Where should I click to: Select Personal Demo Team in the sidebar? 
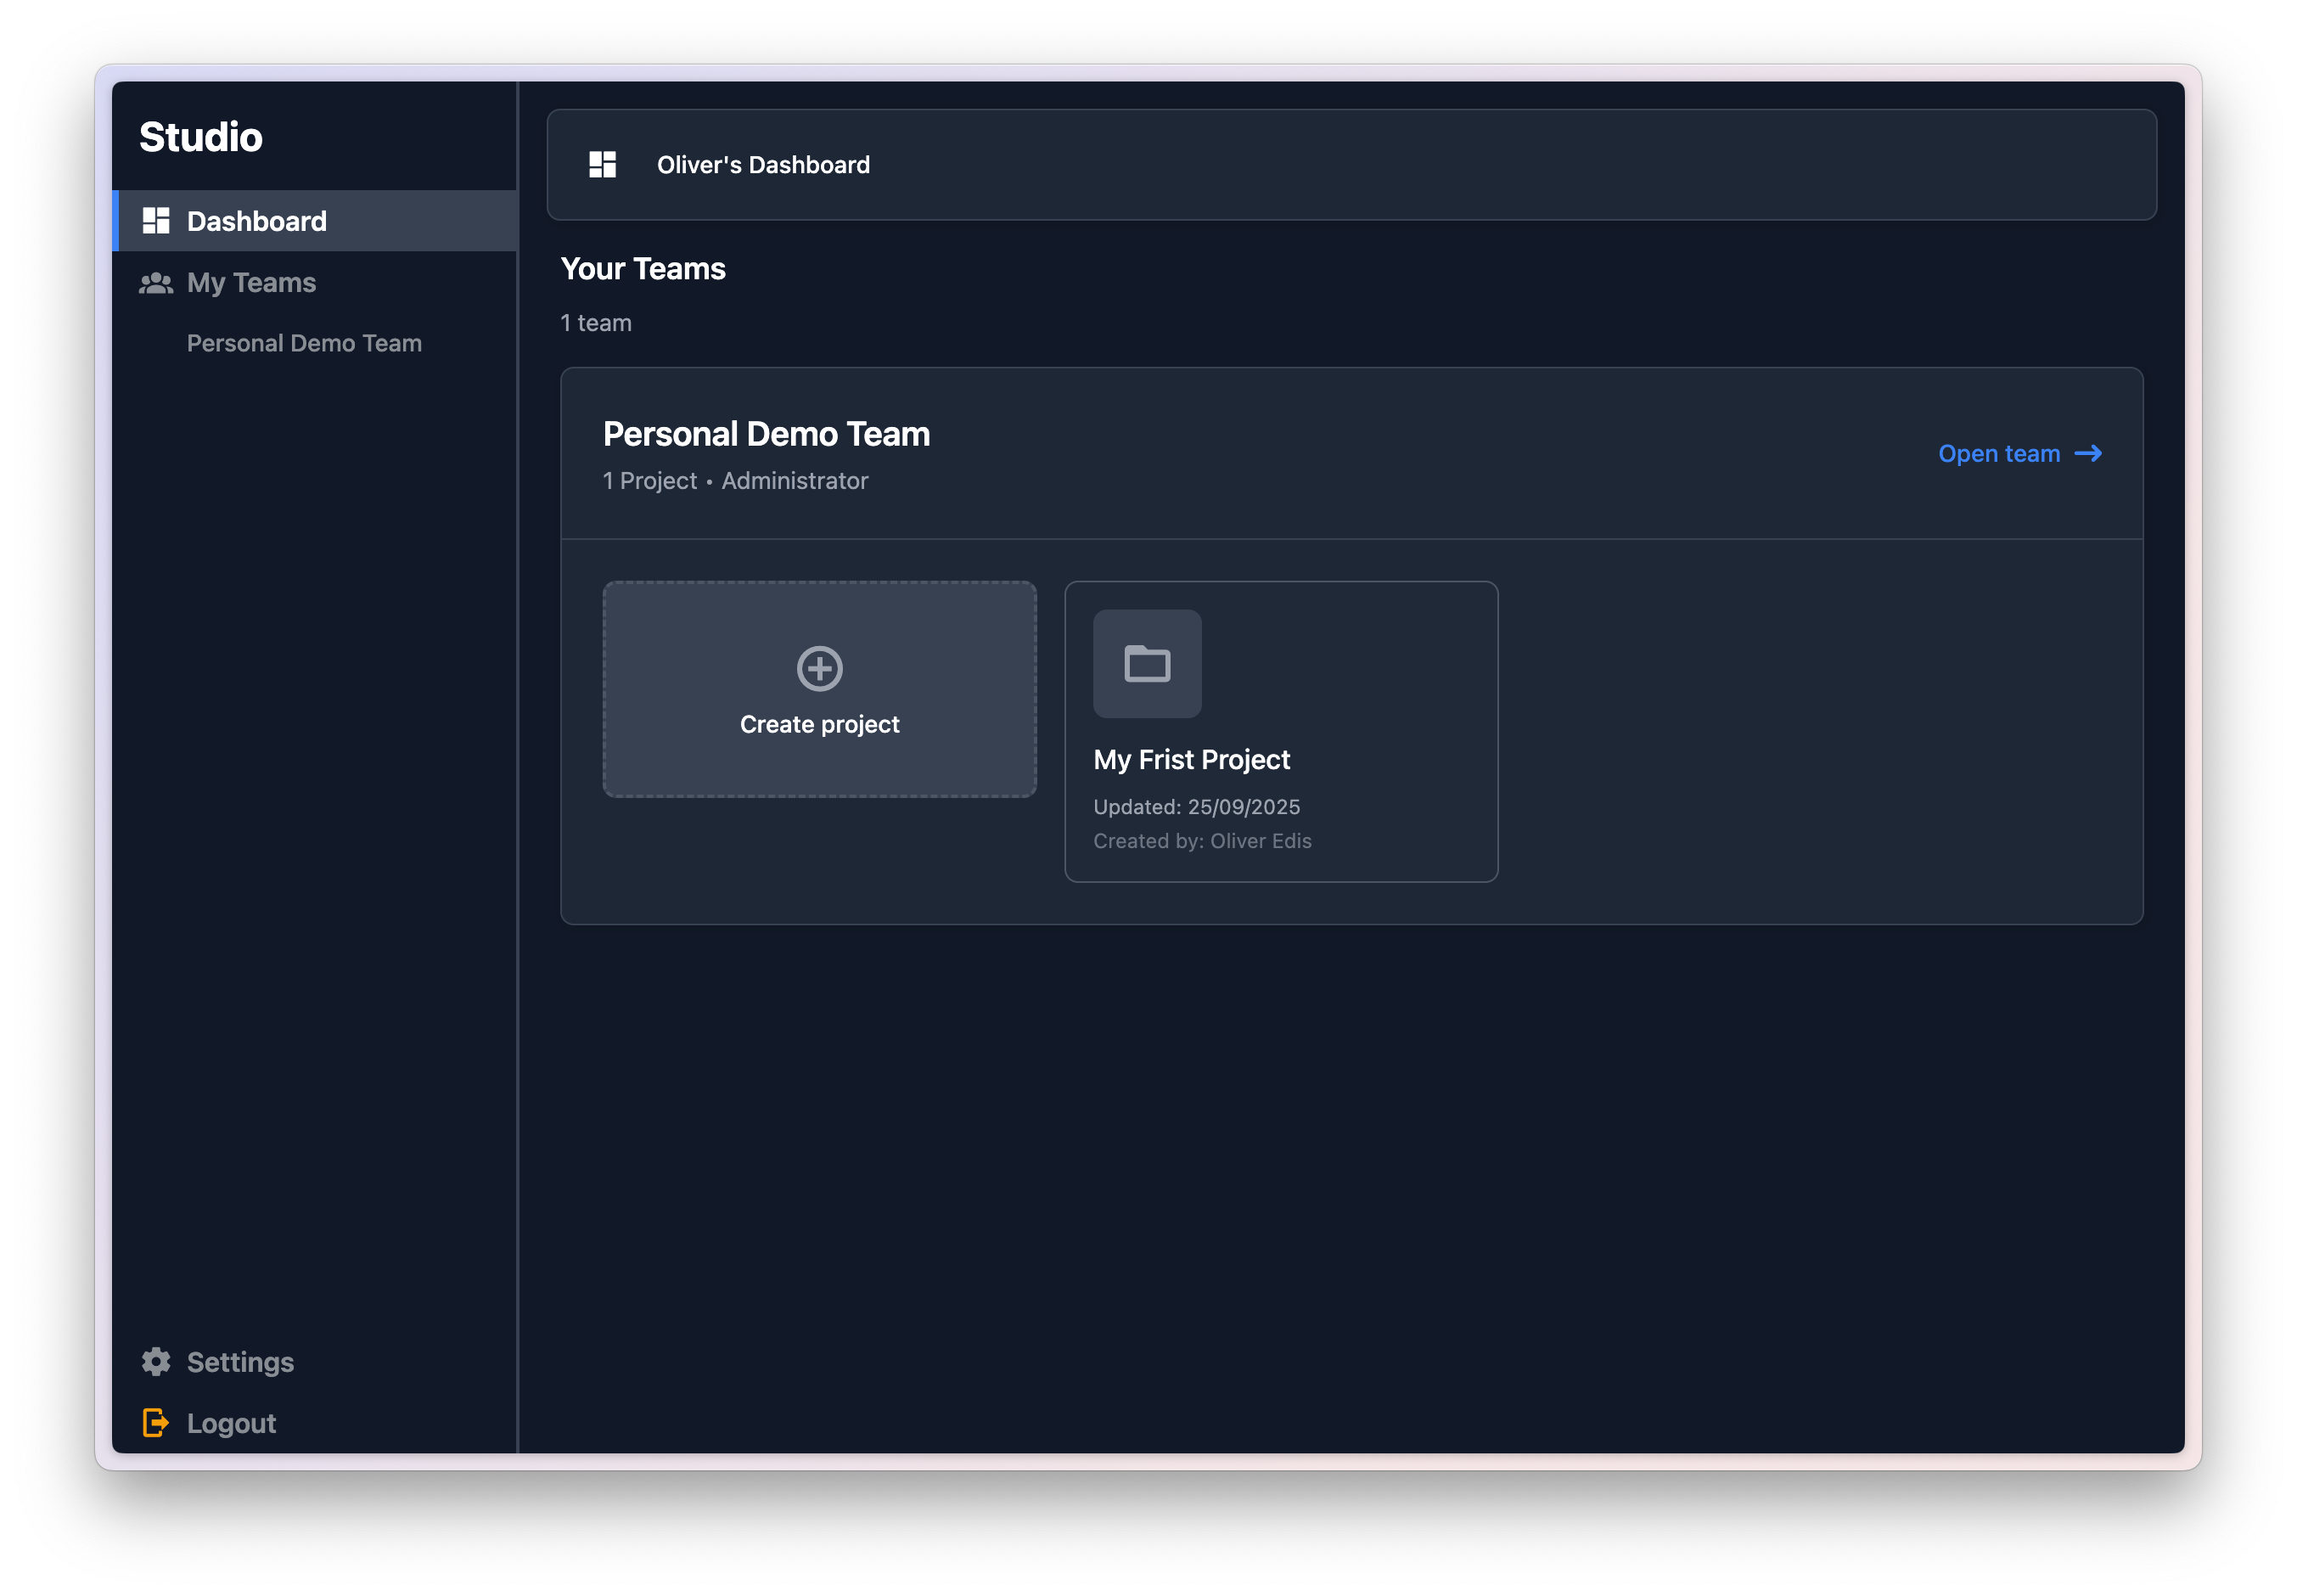point(304,343)
